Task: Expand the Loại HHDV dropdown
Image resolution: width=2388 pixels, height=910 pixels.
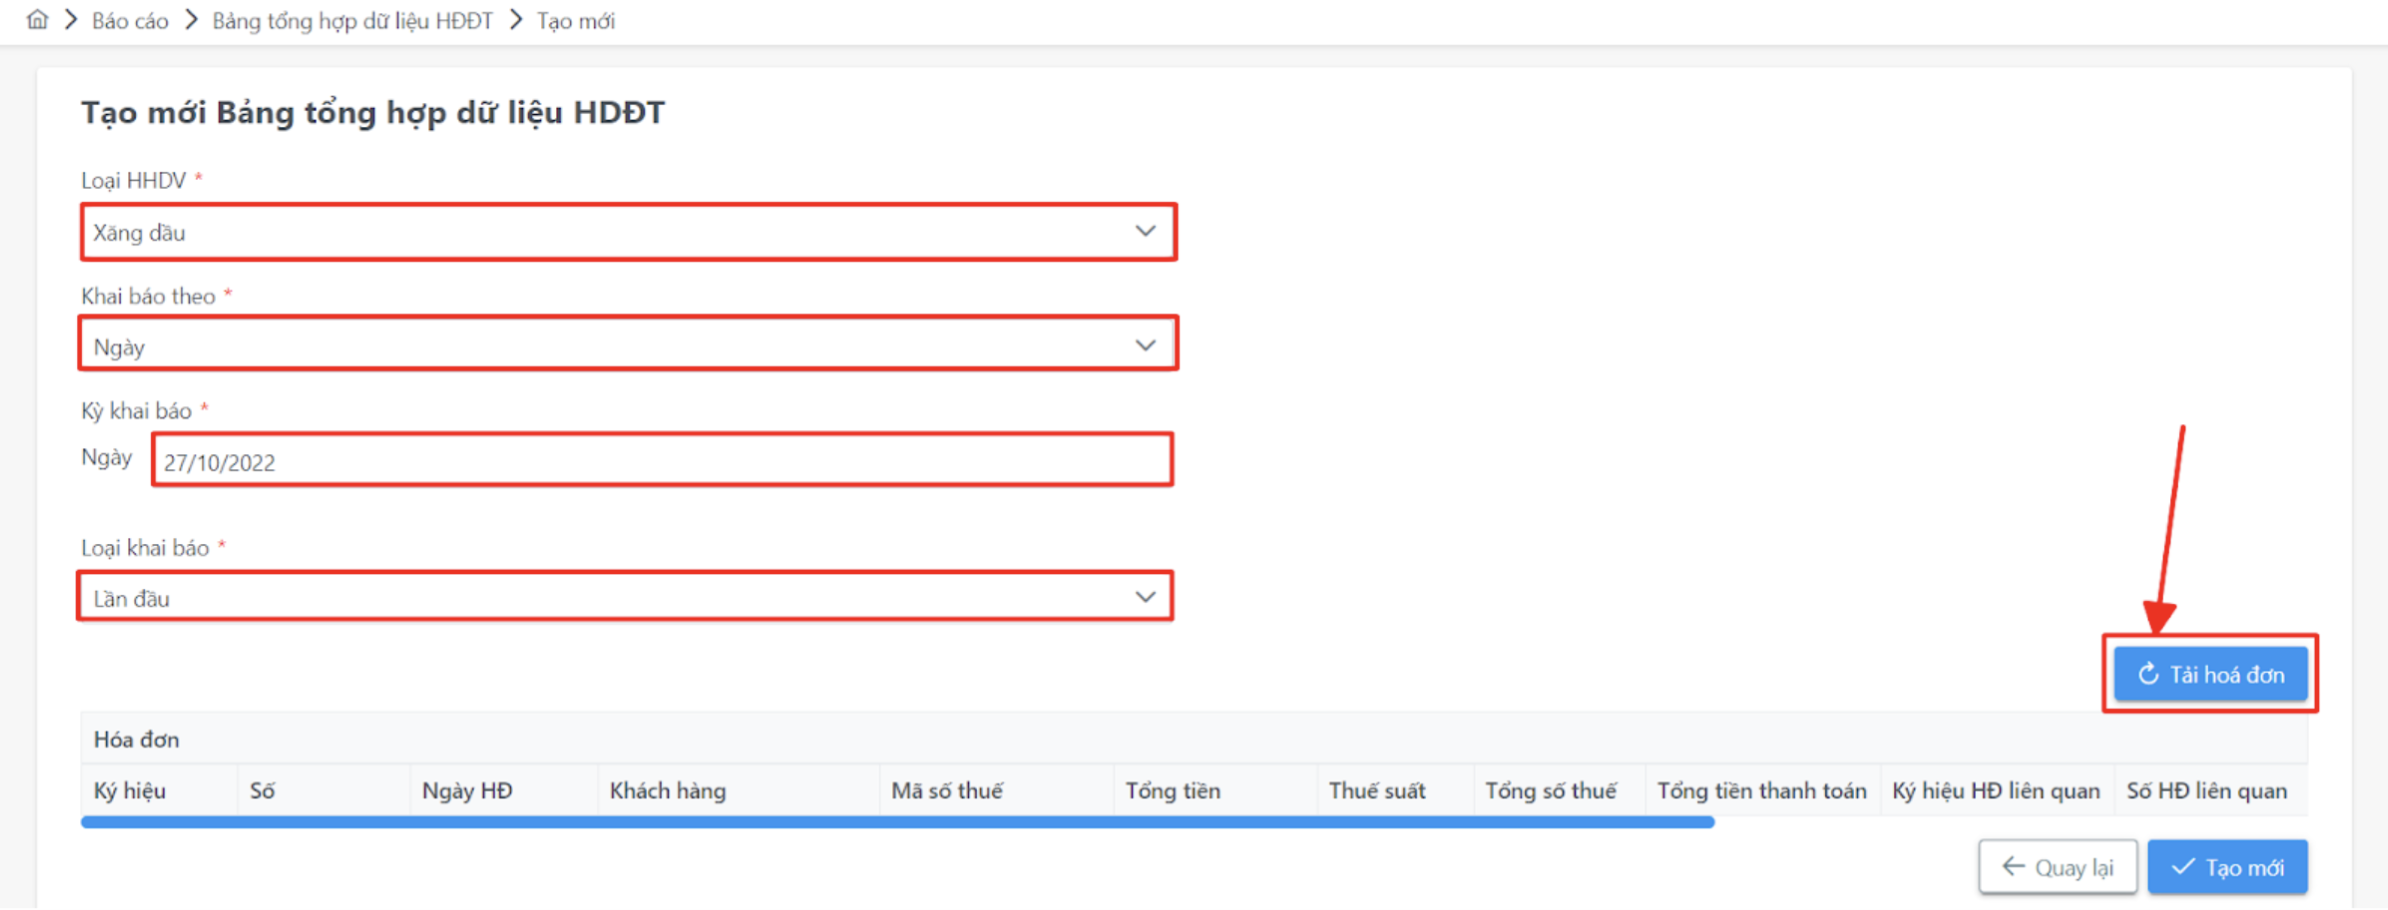Action: tap(628, 232)
